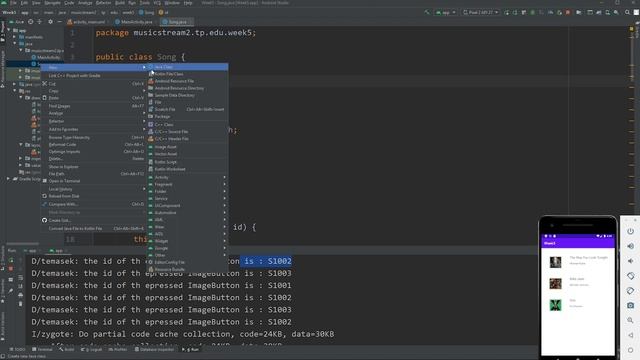Image resolution: width=640 pixels, height=360 pixels.
Task: Open Database Inspector tool window tab
Action: pyautogui.click(x=154, y=349)
